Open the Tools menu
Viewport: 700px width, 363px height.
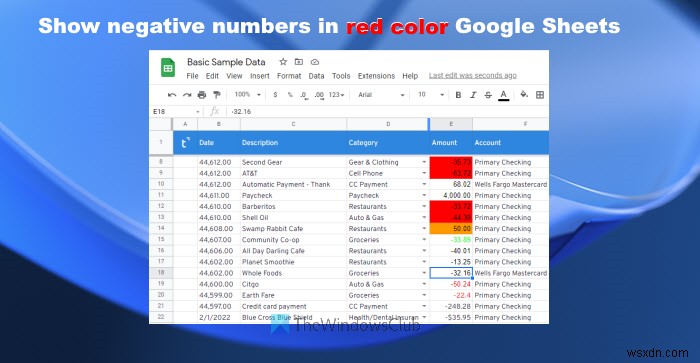coord(341,76)
